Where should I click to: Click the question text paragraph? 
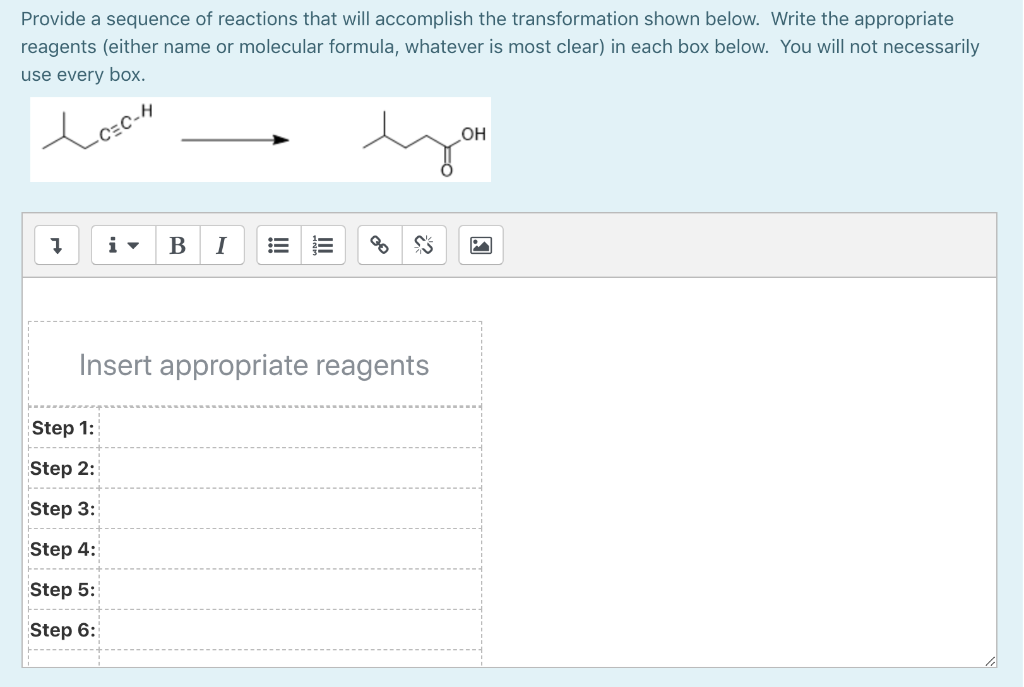pos(500,46)
